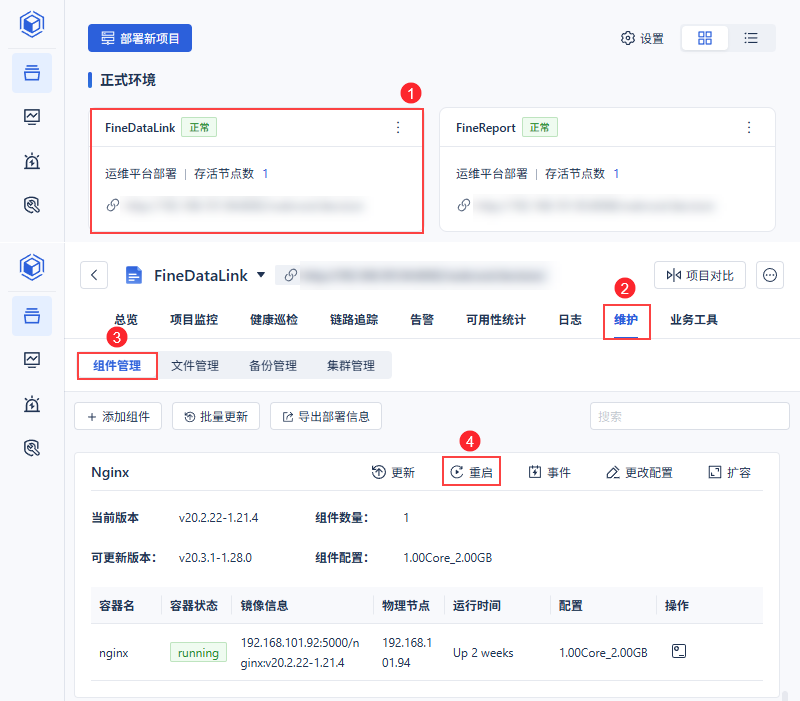Open the FineReport project card

pos(607,170)
